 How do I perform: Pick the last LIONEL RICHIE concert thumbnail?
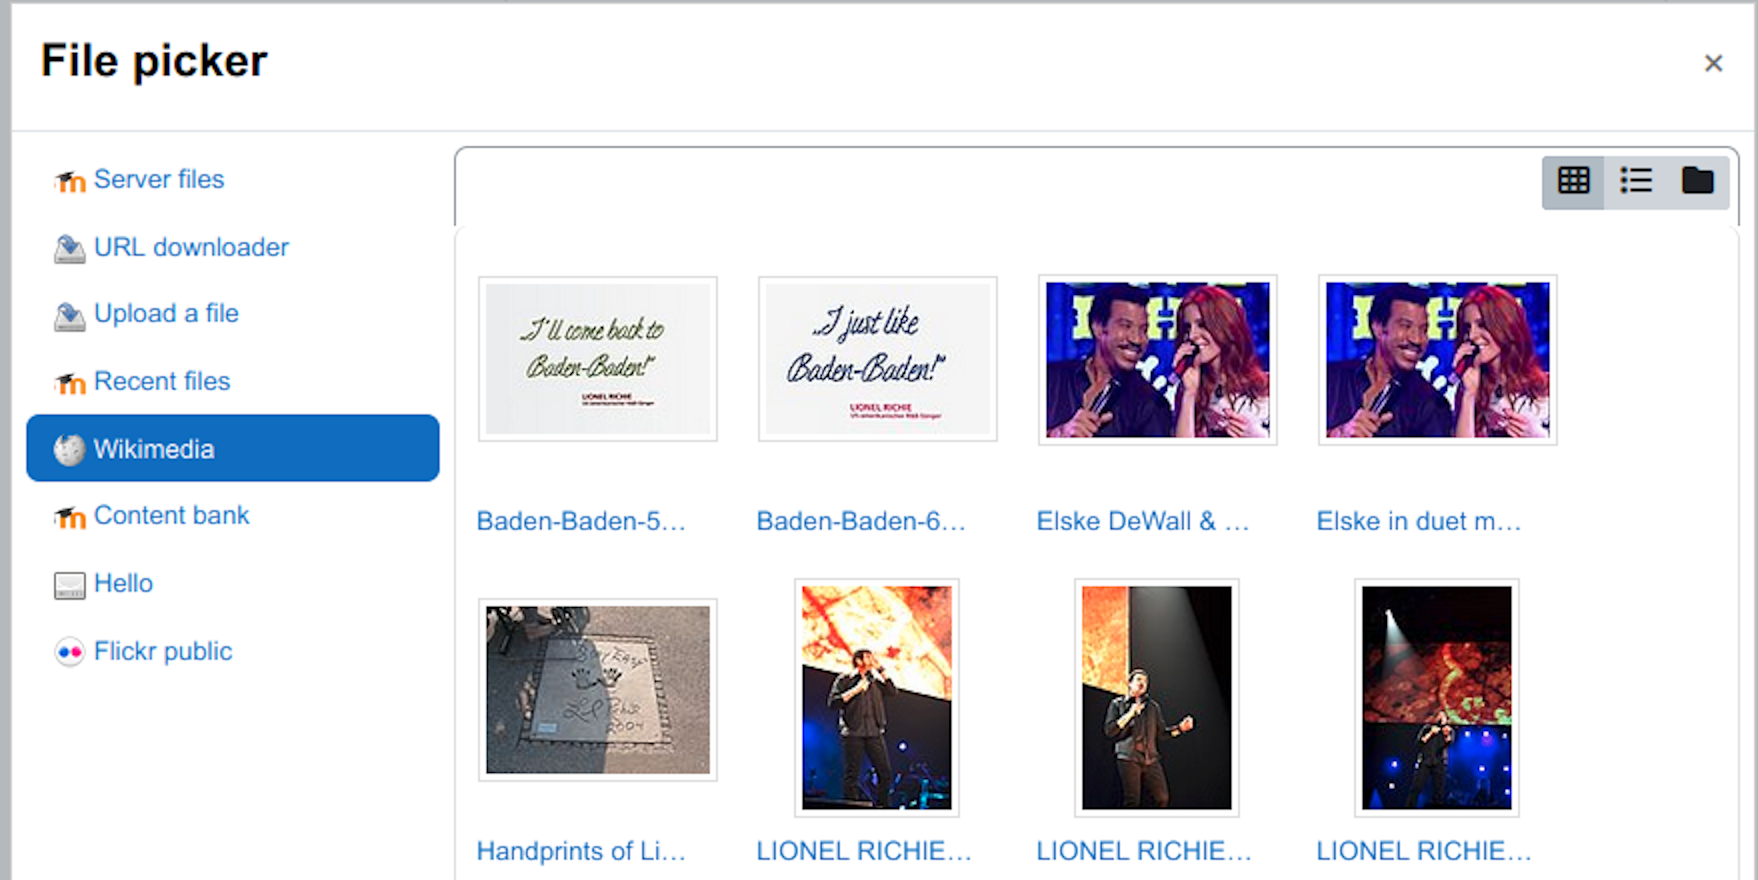click(x=1437, y=698)
